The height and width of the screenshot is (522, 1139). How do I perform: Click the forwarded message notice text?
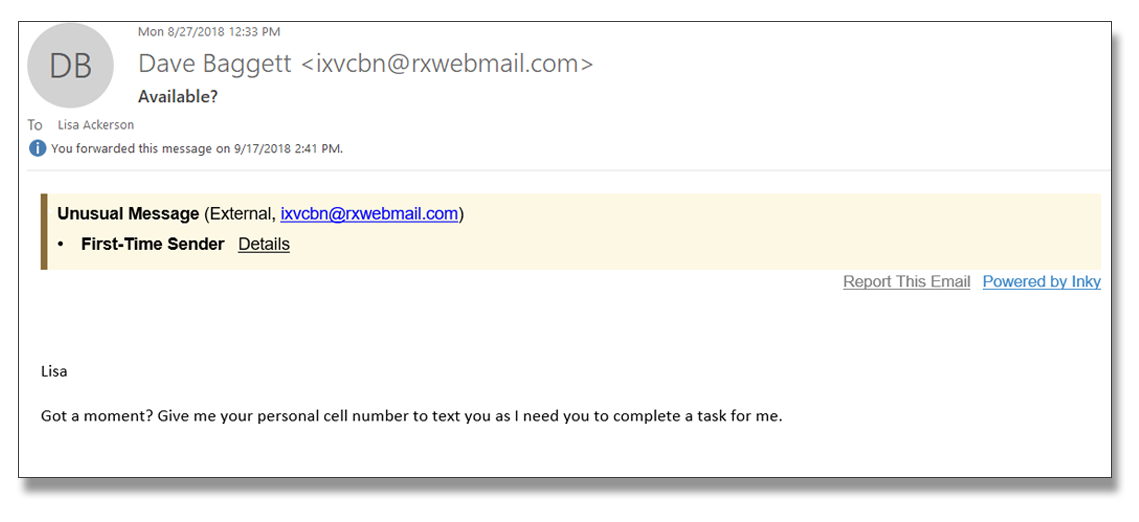click(x=197, y=149)
